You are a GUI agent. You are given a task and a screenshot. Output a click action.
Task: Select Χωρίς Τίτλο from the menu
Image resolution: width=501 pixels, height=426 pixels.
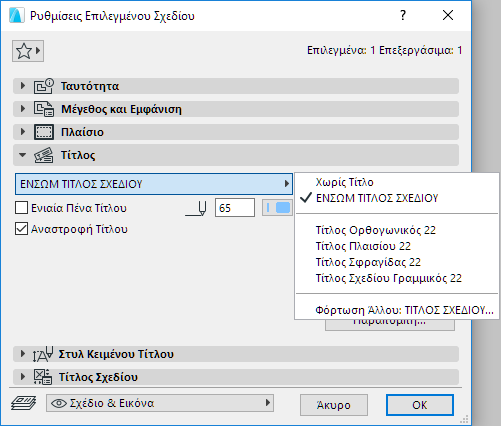(x=344, y=182)
